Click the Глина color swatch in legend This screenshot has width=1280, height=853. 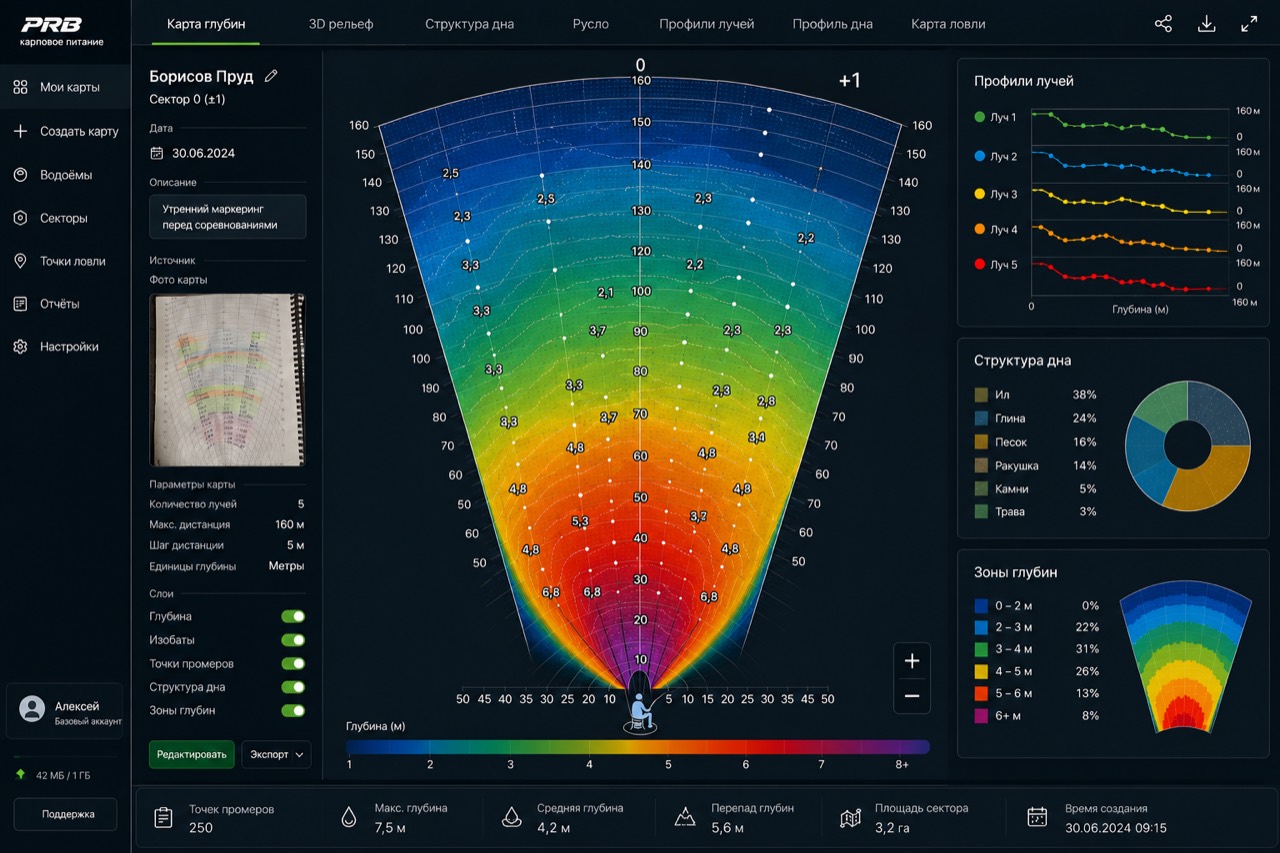(x=981, y=419)
